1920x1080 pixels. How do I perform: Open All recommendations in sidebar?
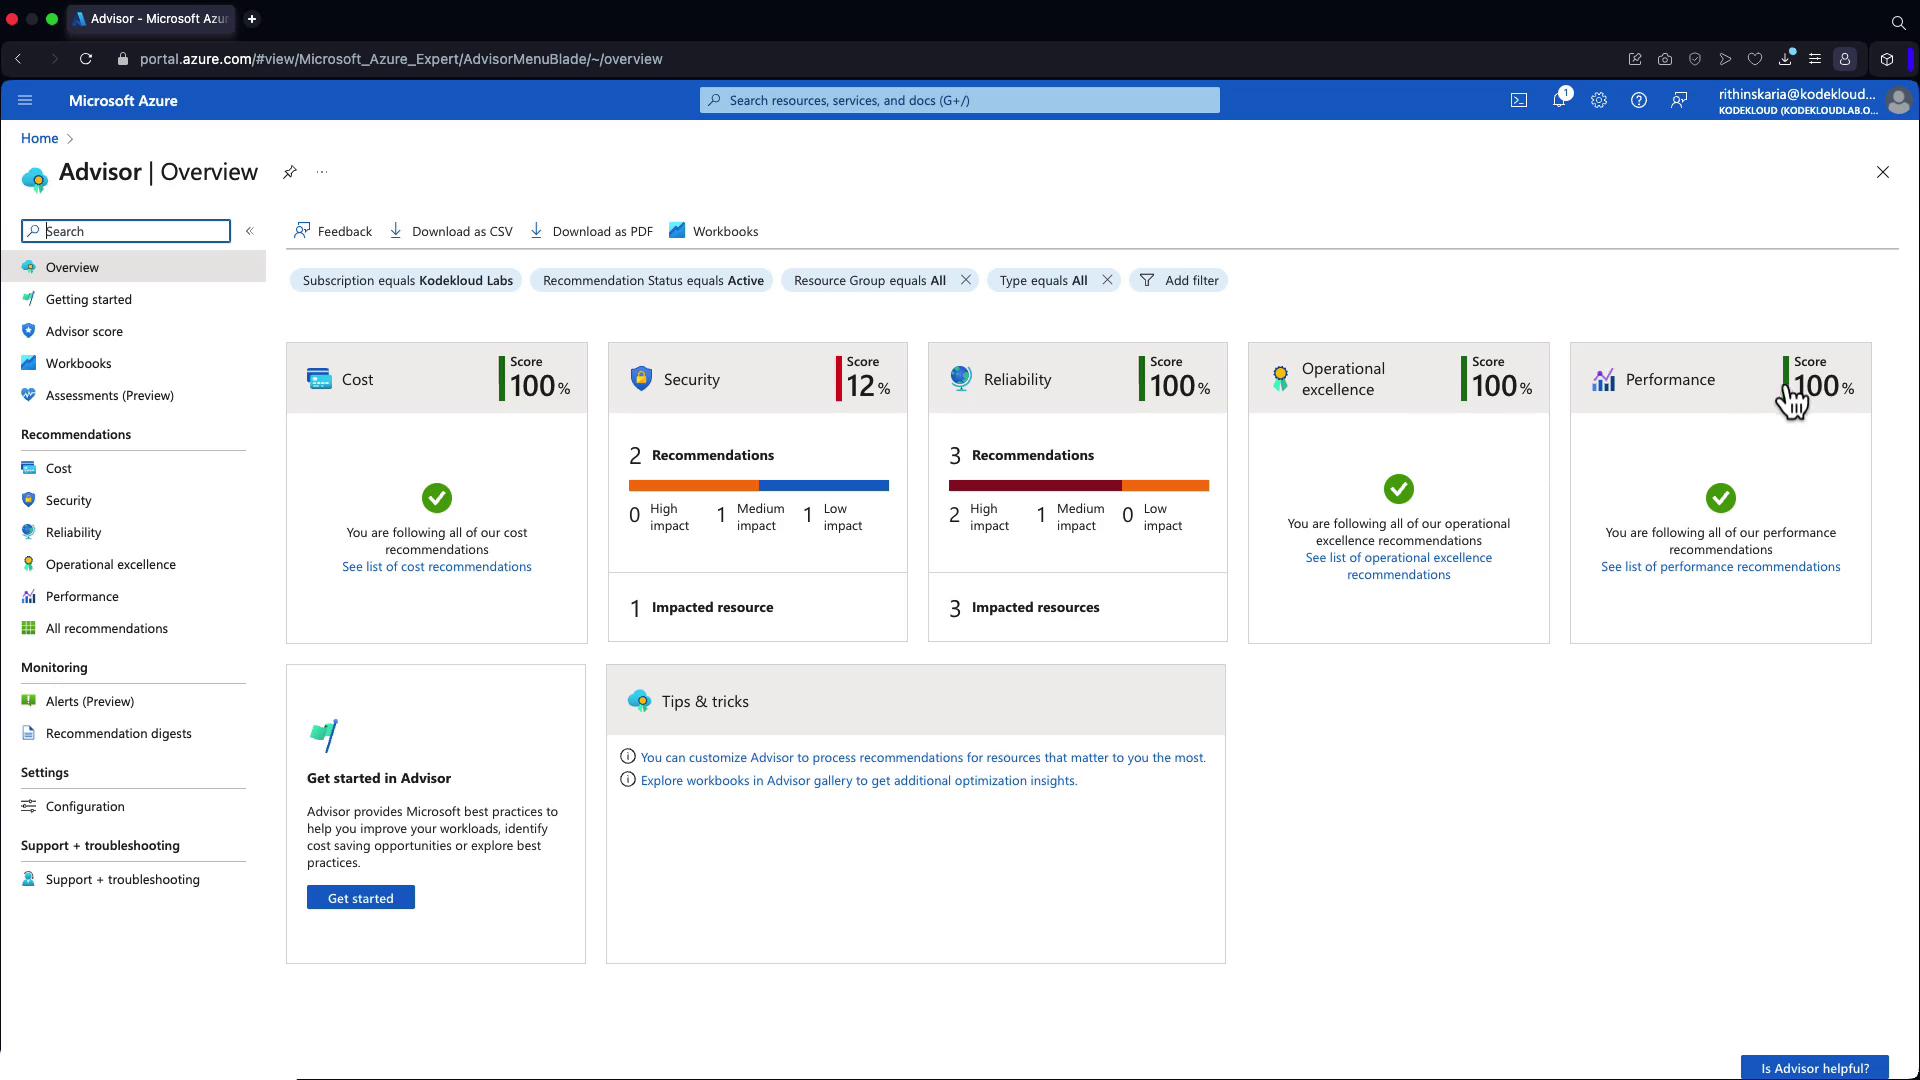106,628
